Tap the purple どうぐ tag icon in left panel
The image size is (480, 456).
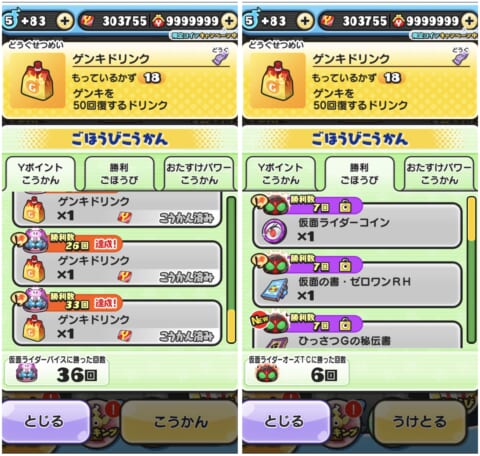[221, 56]
